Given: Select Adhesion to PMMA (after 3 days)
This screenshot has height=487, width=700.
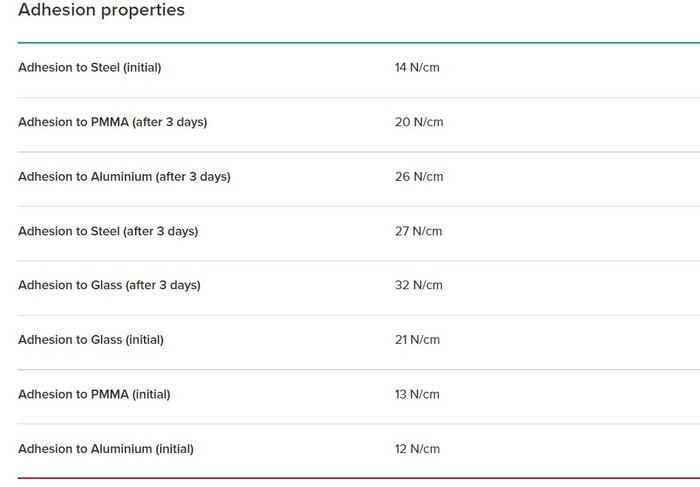Looking at the screenshot, I should (112, 122).
